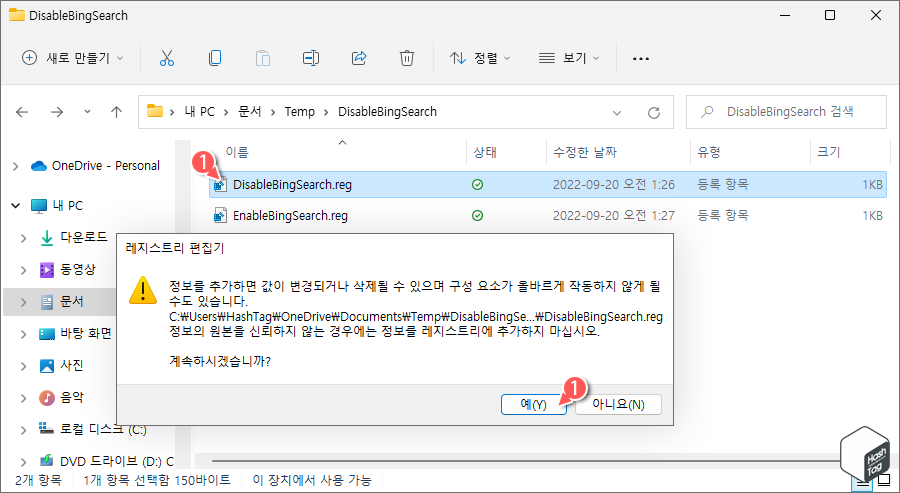Click the Paste clipboard icon
The height and width of the screenshot is (493, 900).
click(263, 58)
